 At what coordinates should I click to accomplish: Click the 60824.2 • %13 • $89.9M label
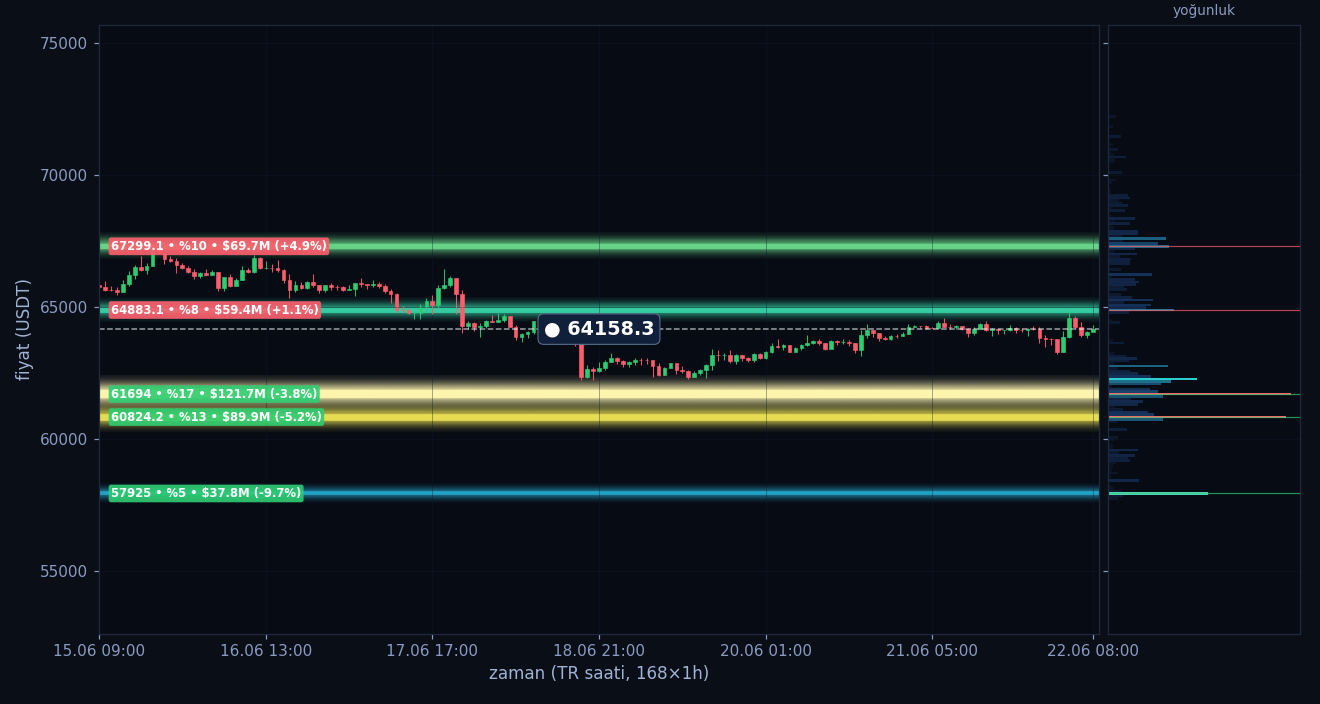coord(216,417)
